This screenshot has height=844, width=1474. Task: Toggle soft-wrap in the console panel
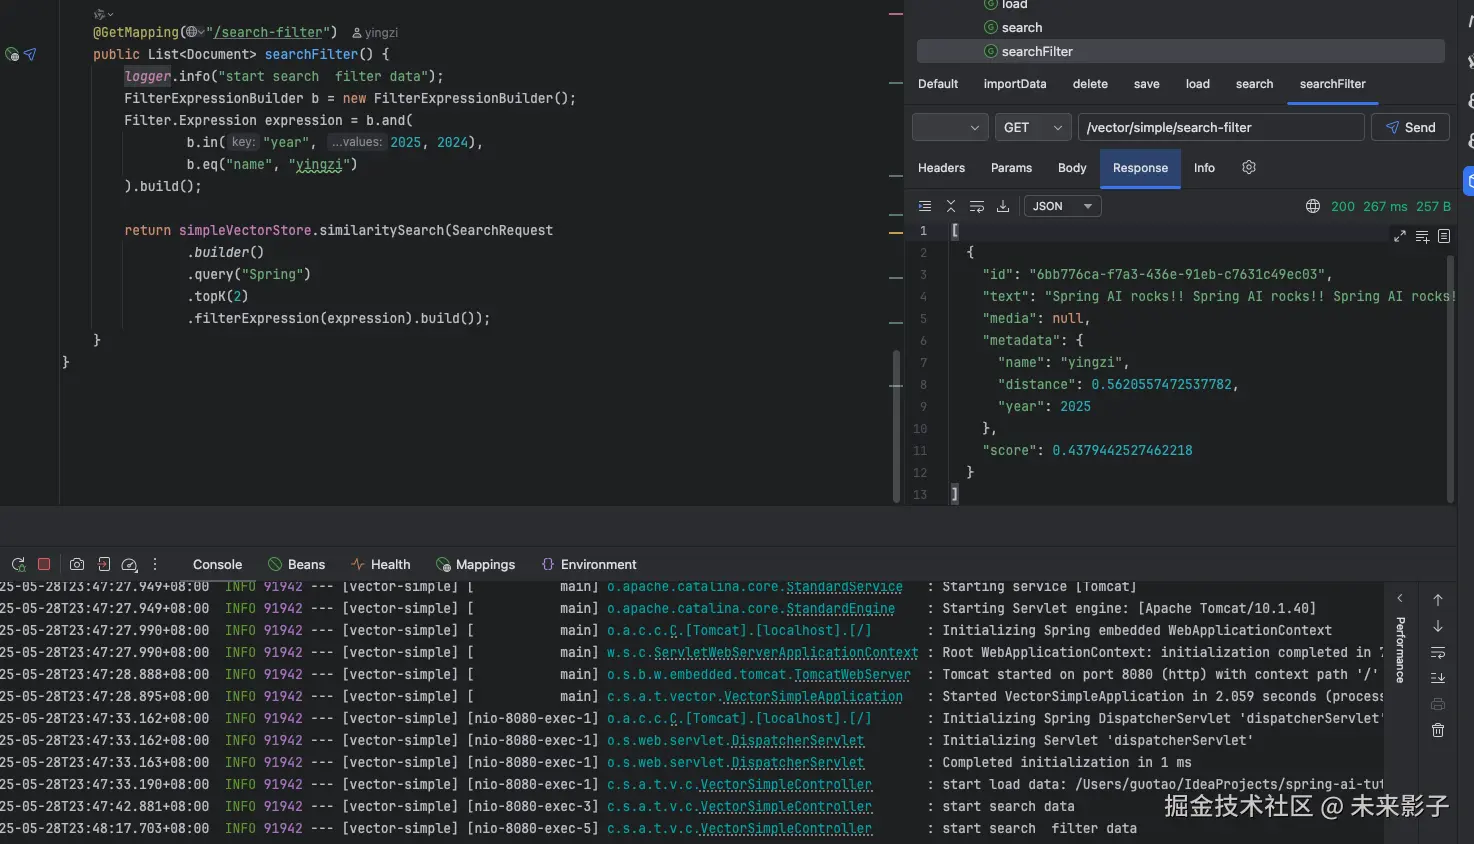1438,652
